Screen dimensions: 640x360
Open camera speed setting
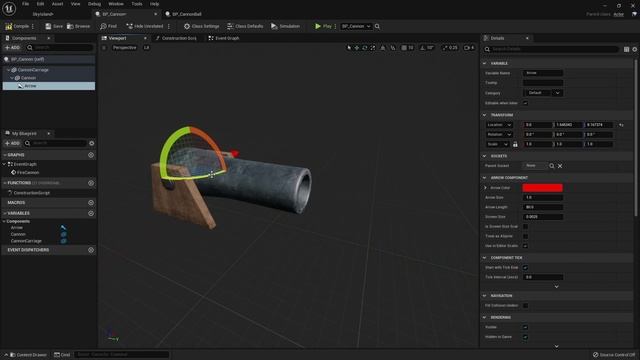[469, 48]
